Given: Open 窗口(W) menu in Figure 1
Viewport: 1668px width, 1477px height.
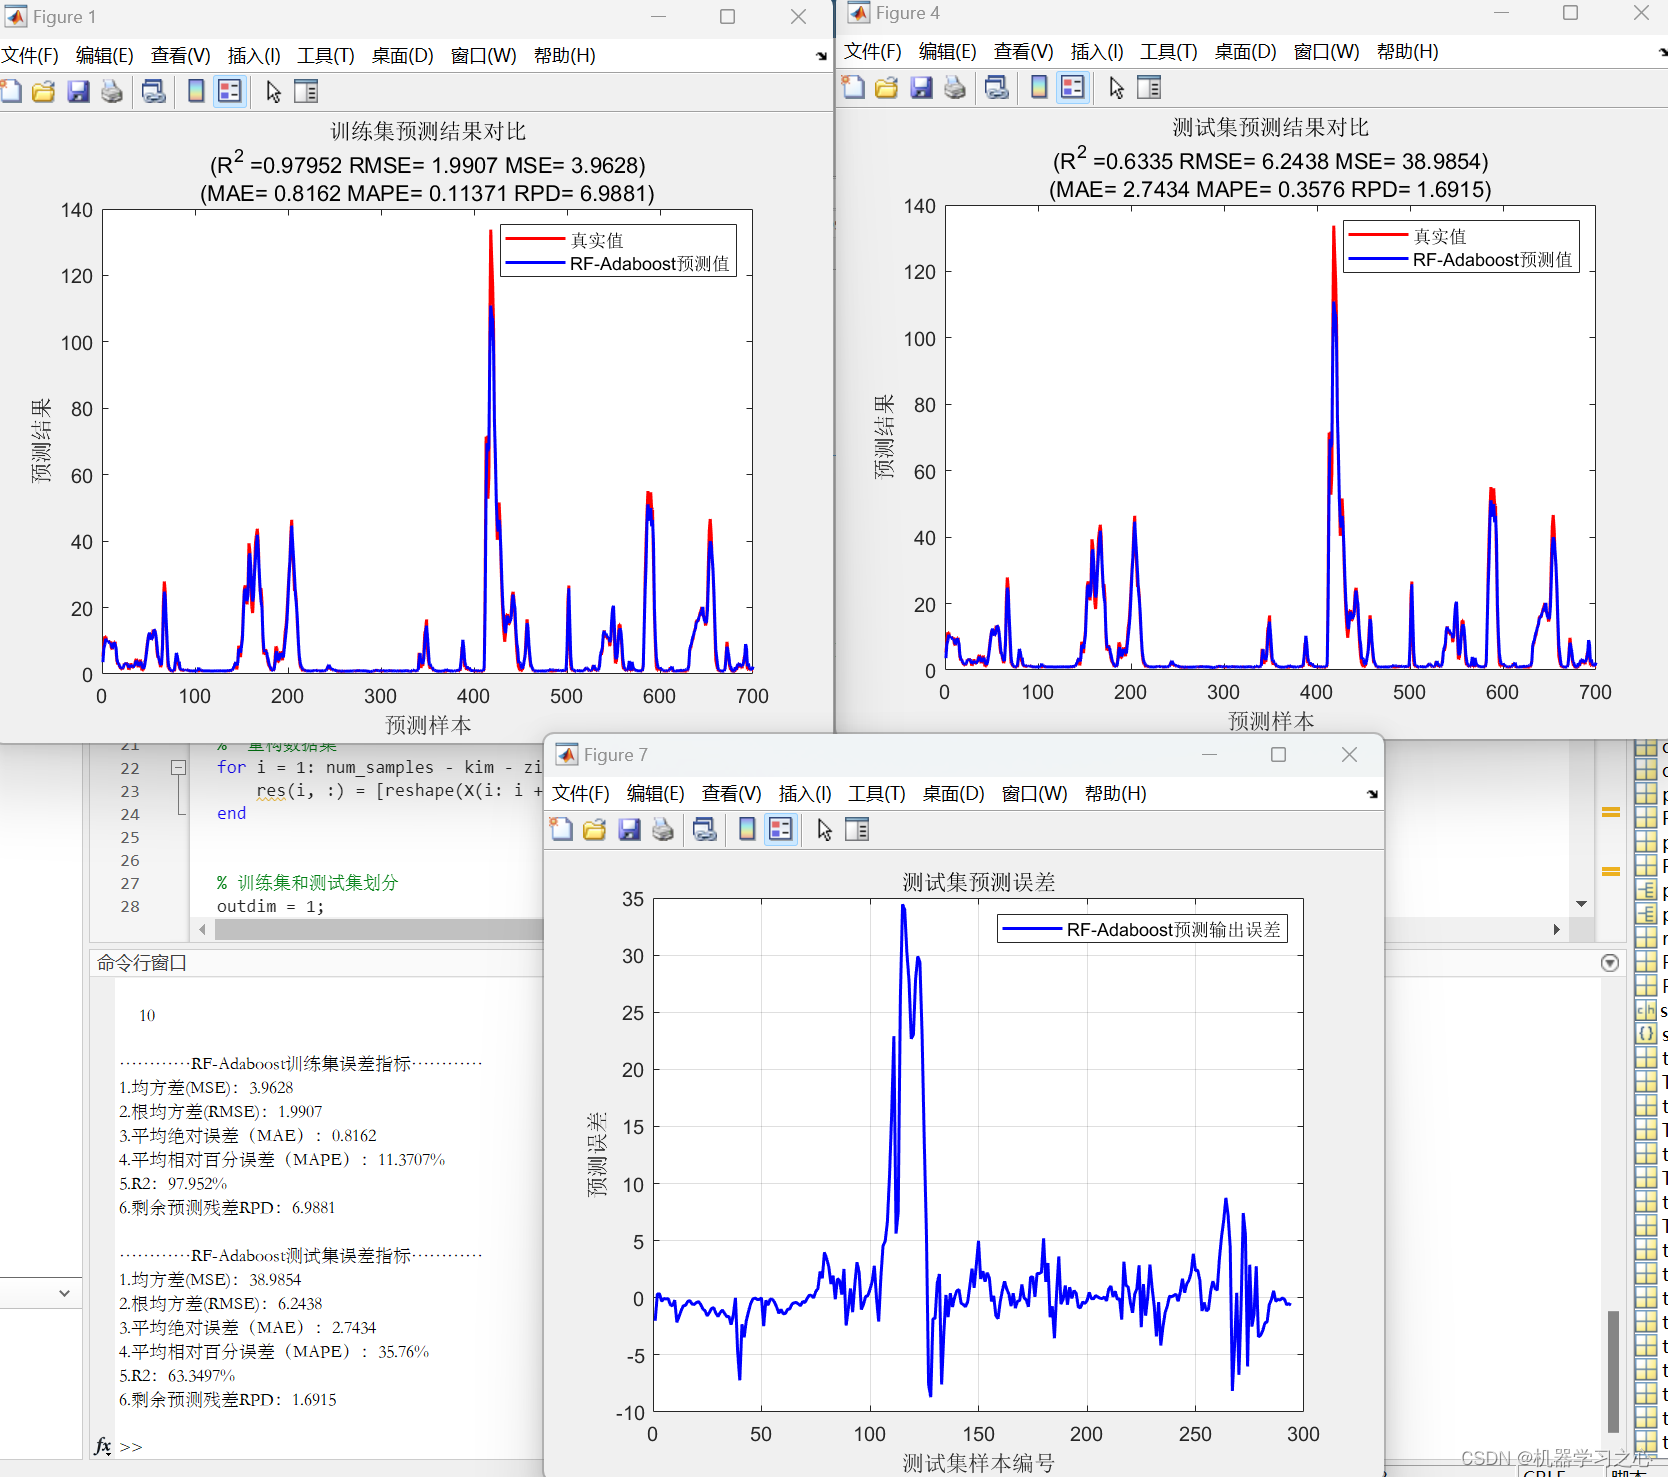Looking at the screenshot, I should tap(483, 56).
